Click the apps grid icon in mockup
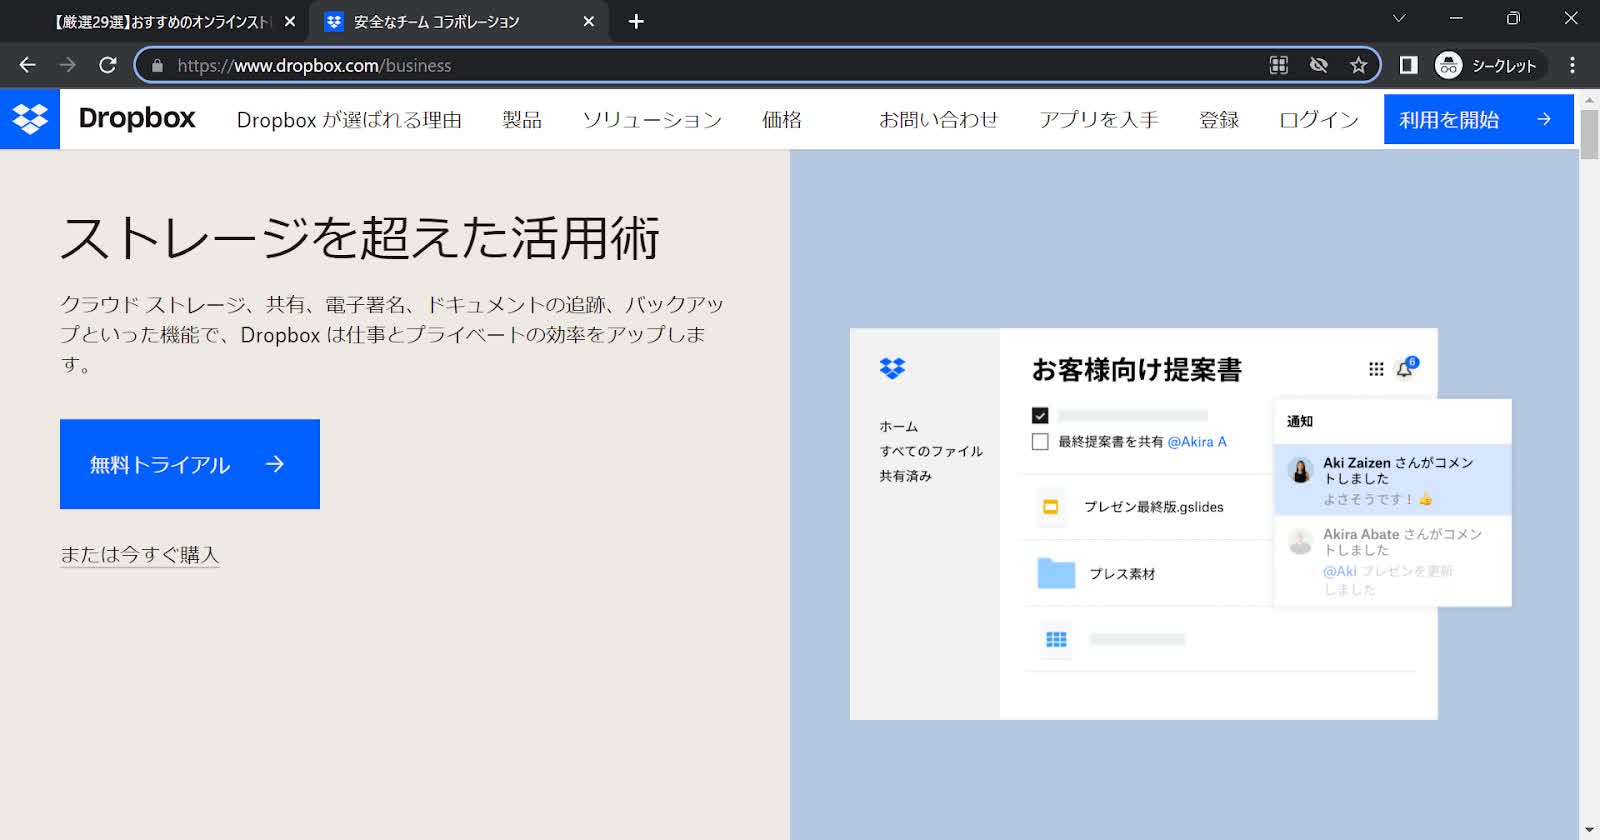1600x840 pixels. click(1376, 369)
